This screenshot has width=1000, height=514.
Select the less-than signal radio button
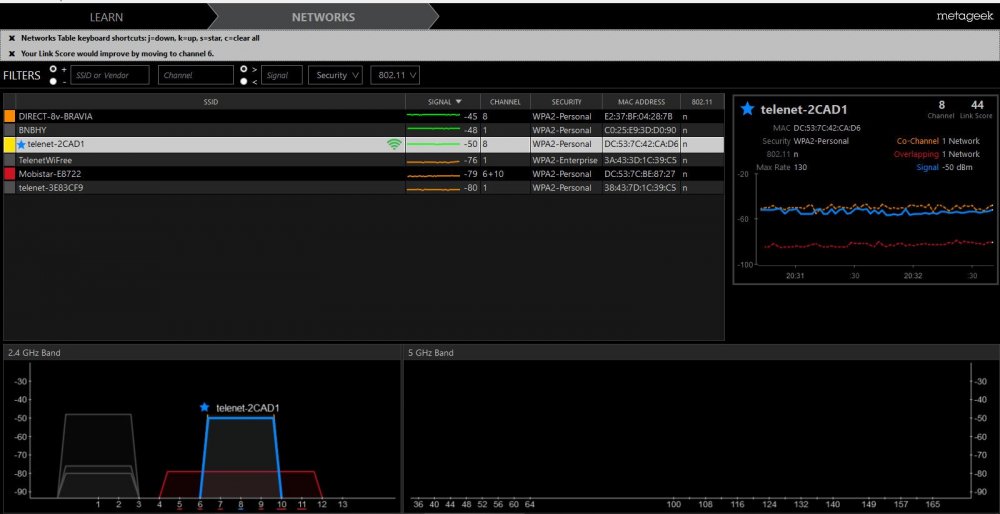pos(243,81)
